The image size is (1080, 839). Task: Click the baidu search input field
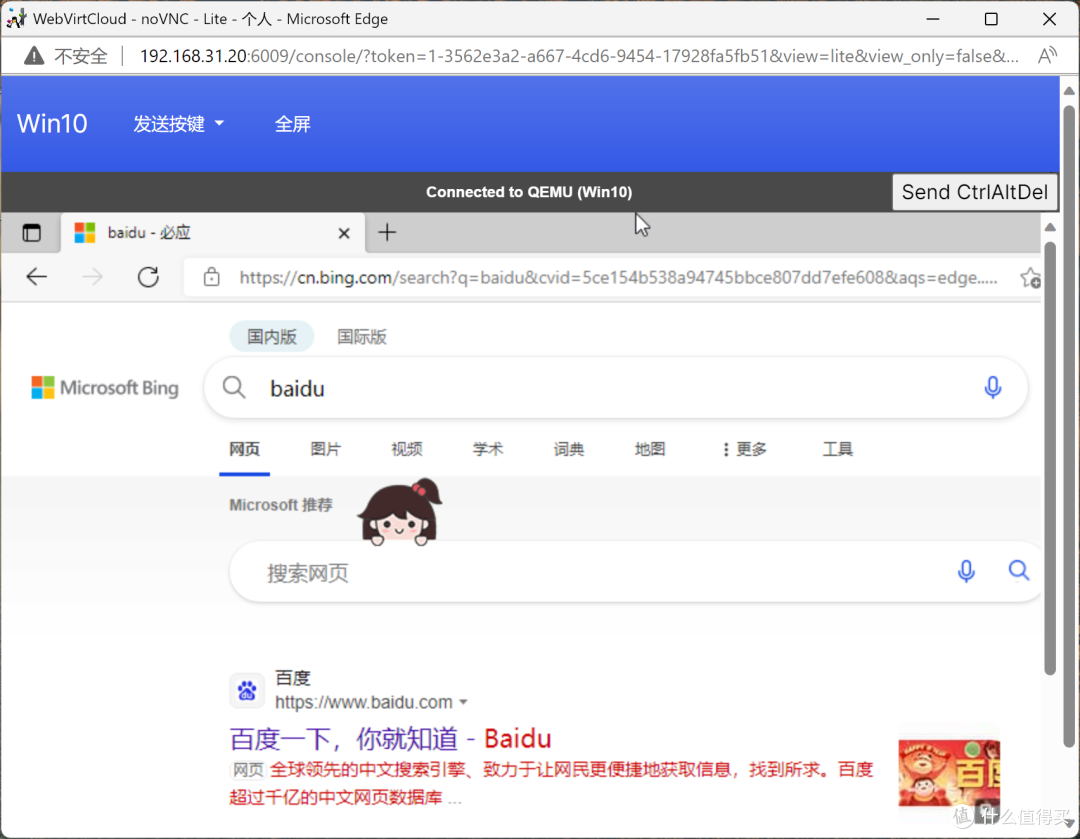[x=616, y=388]
